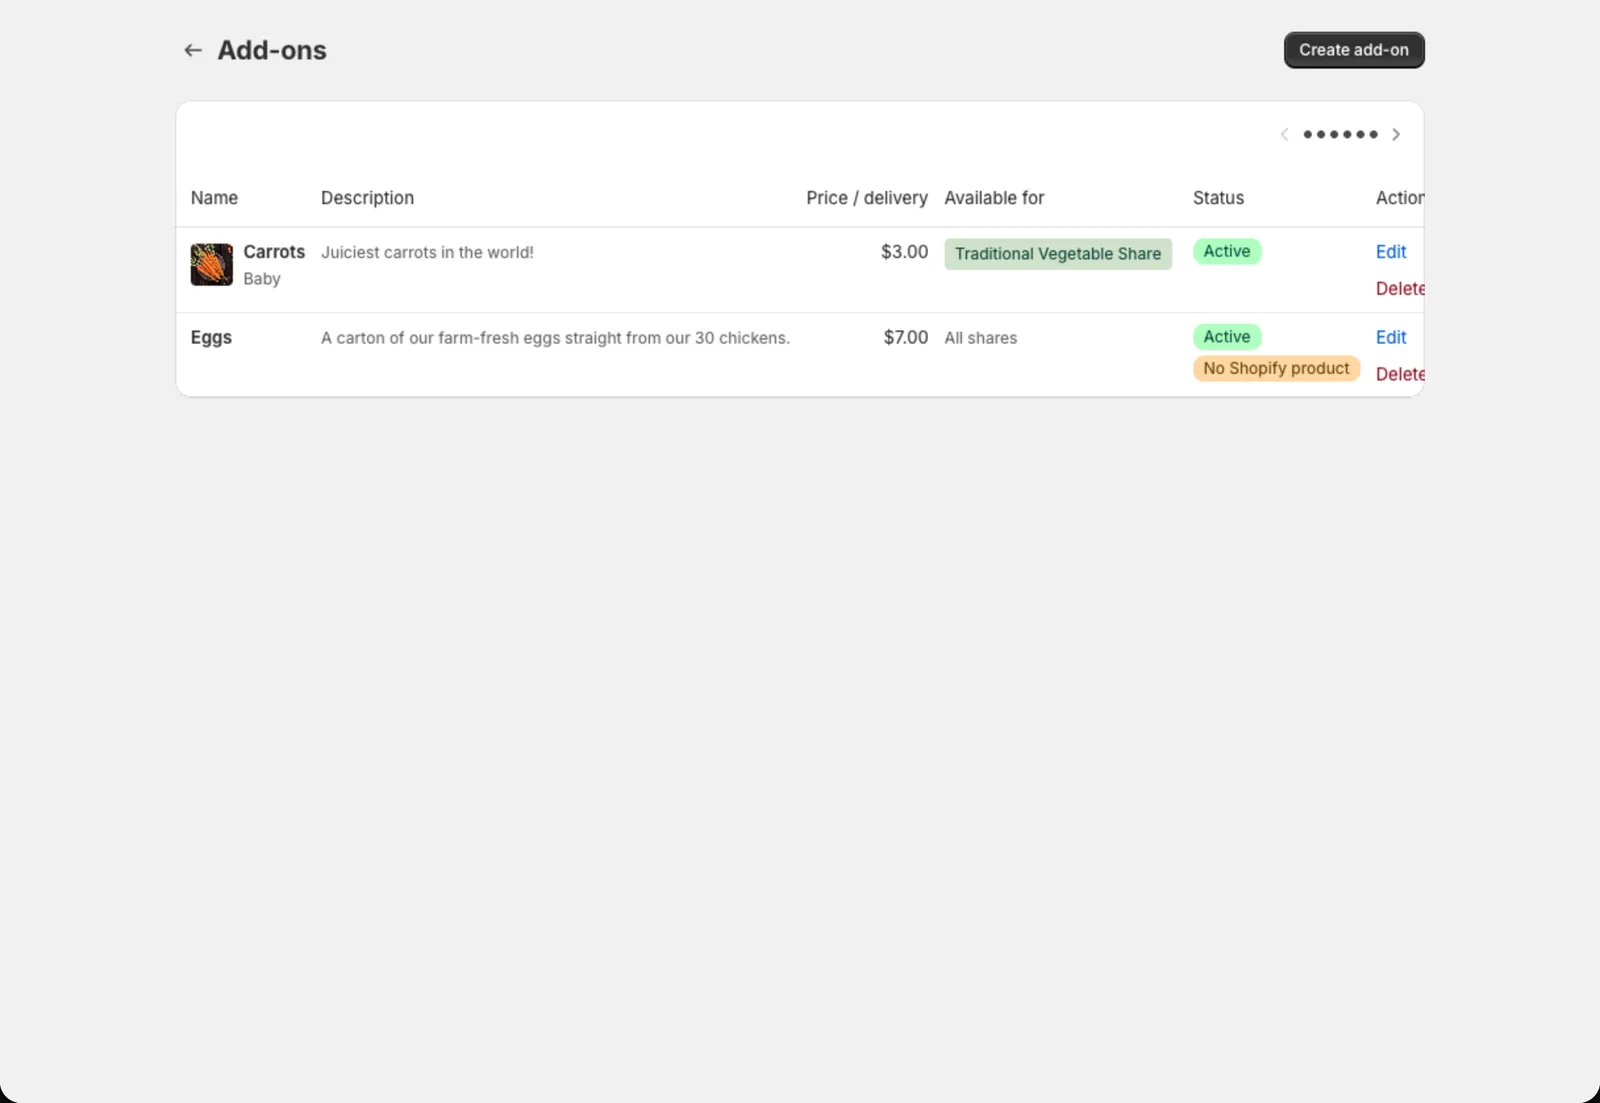This screenshot has width=1600, height=1103.
Task: Delete the Carrots add-on
Action: pos(1400,289)
